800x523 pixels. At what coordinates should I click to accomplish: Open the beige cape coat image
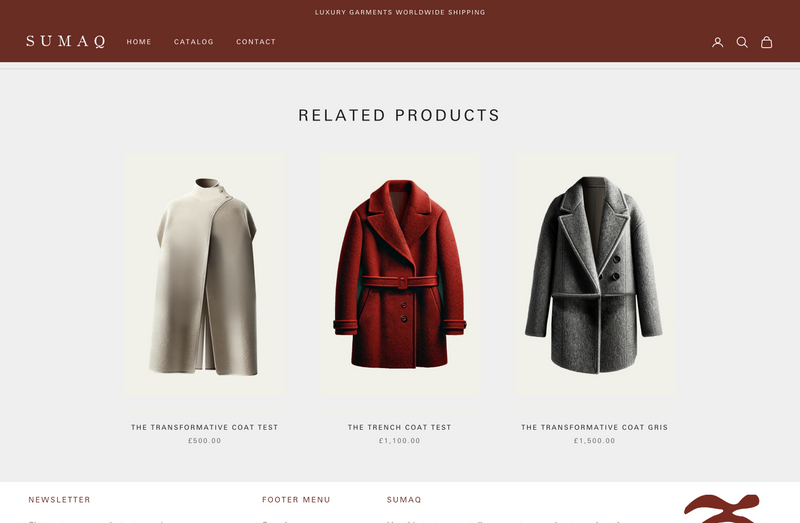point(205,275)
